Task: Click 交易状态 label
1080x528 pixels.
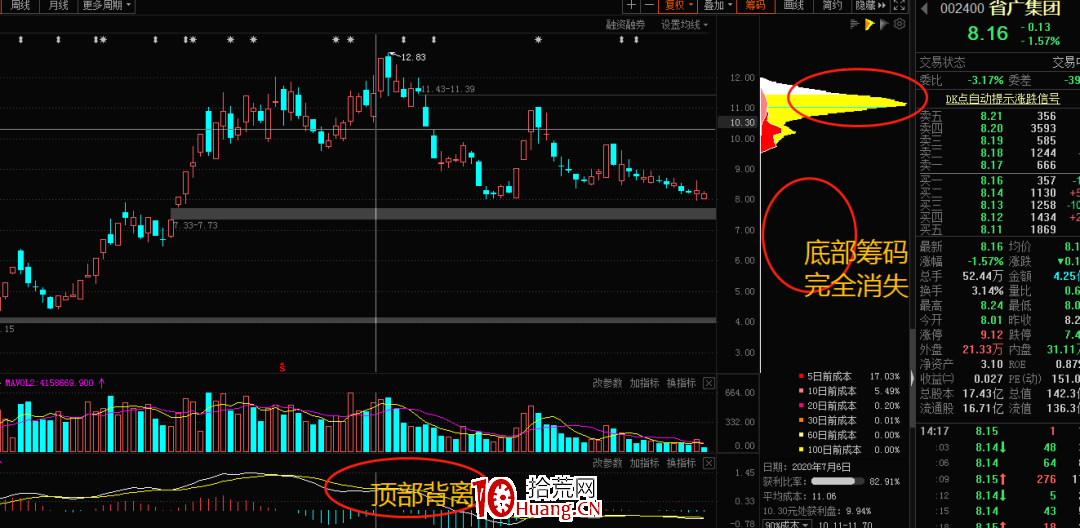Action: [943, 63]
